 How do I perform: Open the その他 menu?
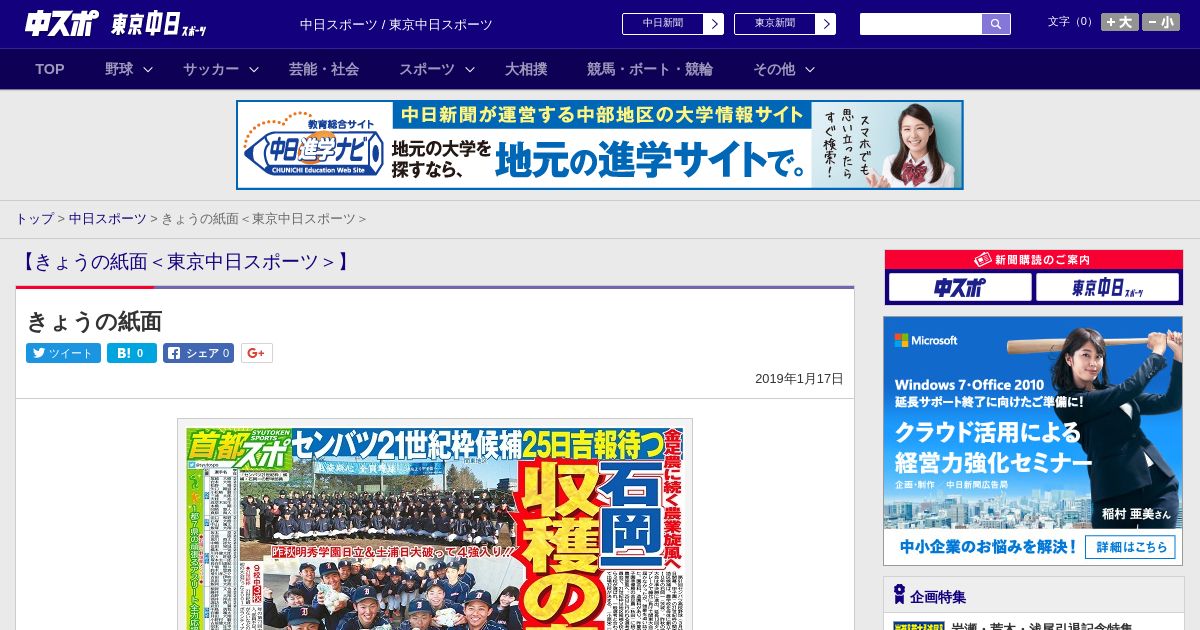coord(774,69)
